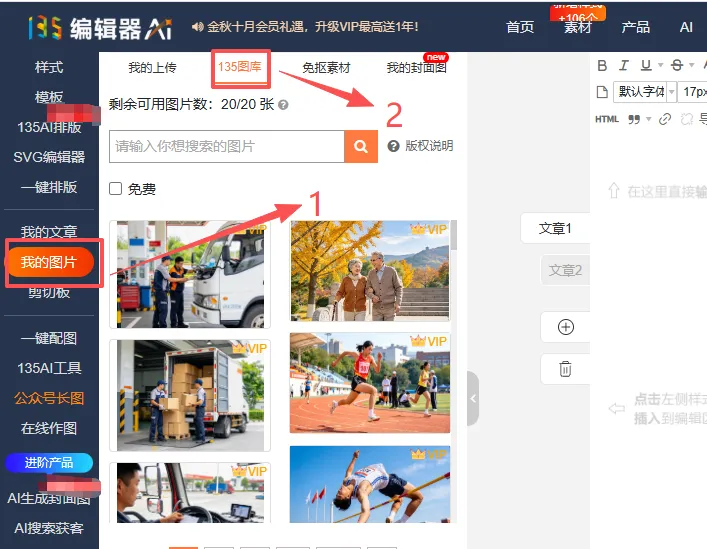Screen dimensions: 707x549
Task: Open 素材 in the top navigation
Action: click(578, 27)
